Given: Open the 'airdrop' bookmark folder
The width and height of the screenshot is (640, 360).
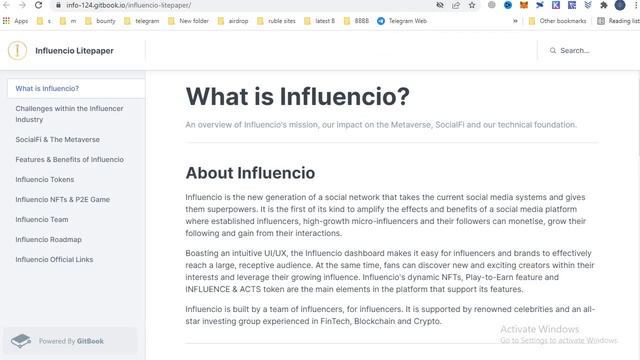Looking at the screenshot, I should [x=233, y=21].
